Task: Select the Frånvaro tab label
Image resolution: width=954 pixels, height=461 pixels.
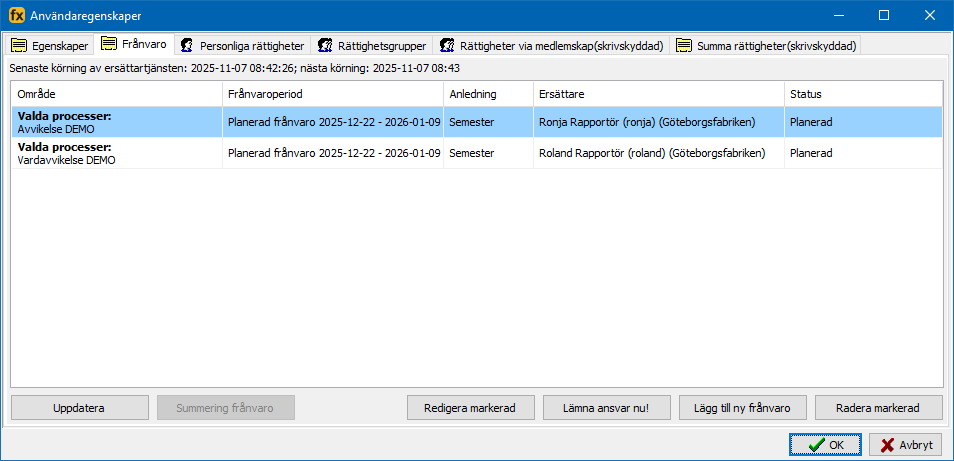Action: pyautogui.click(x=144, y=44)
